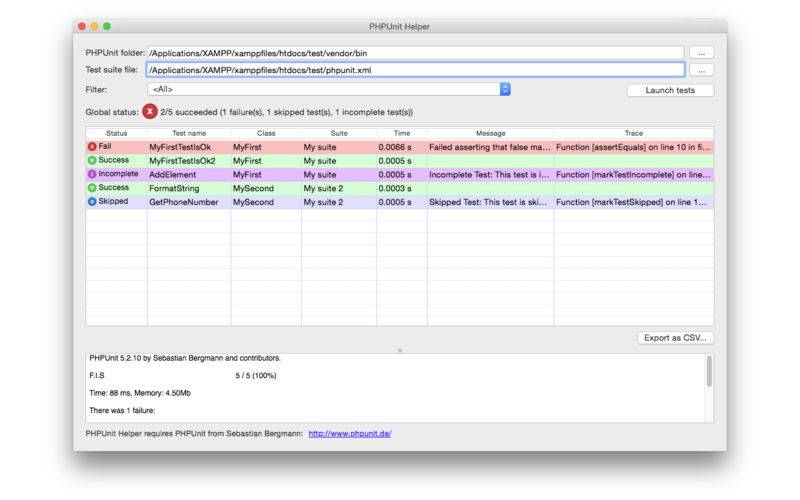Sort by the Message column header
800x500 pixels.
tap(490, 133)
